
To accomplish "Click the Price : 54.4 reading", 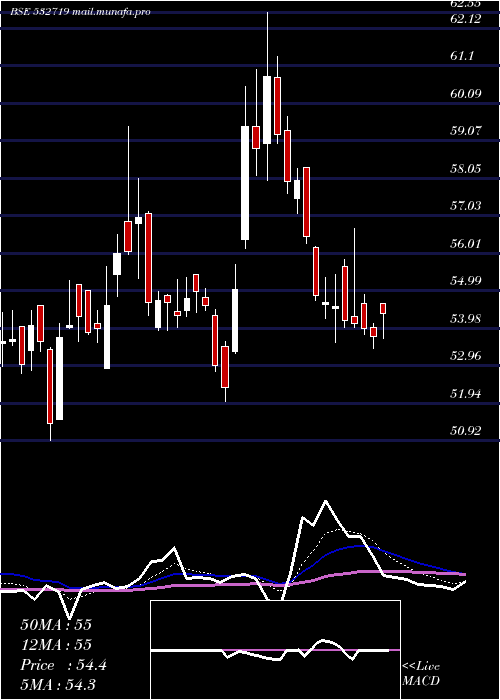I will tap(63, 665).
